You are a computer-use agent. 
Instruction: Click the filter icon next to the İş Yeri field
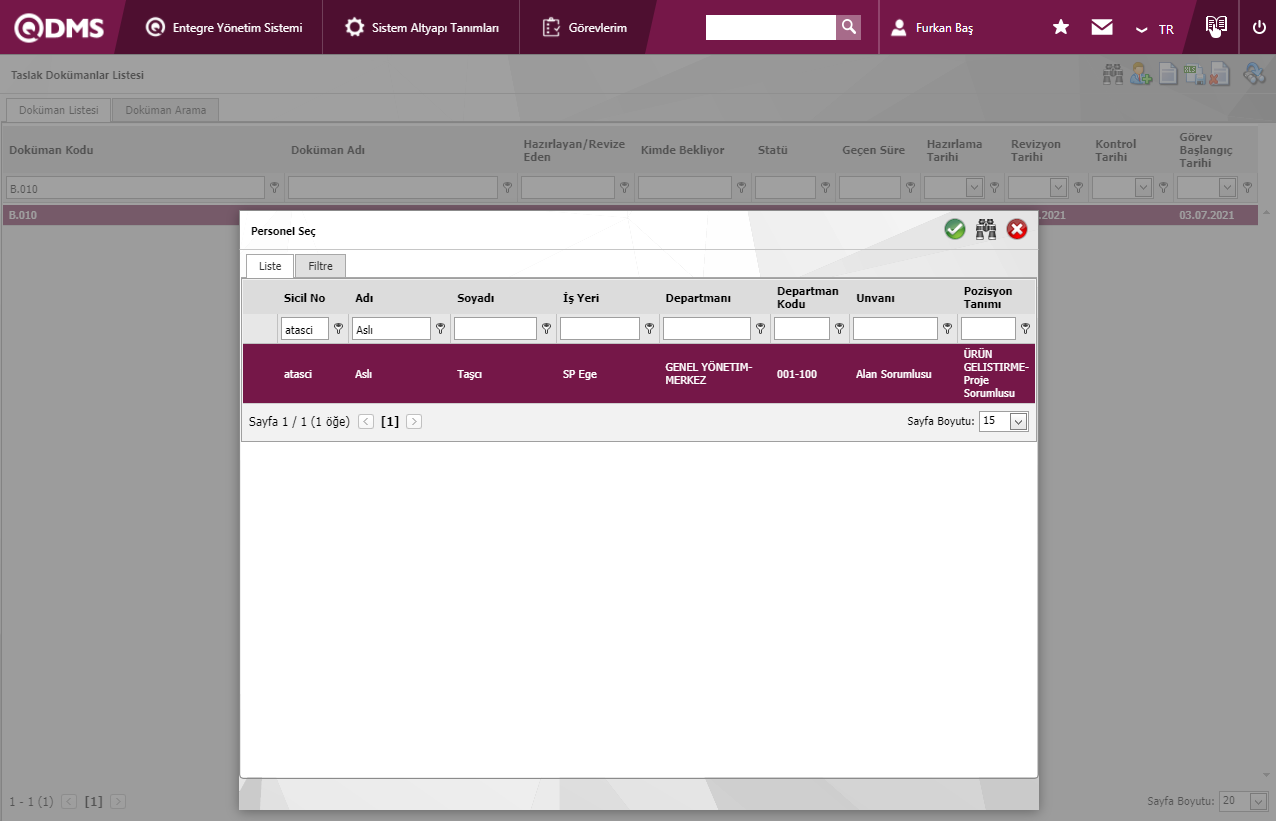click(x=649, y=328)
